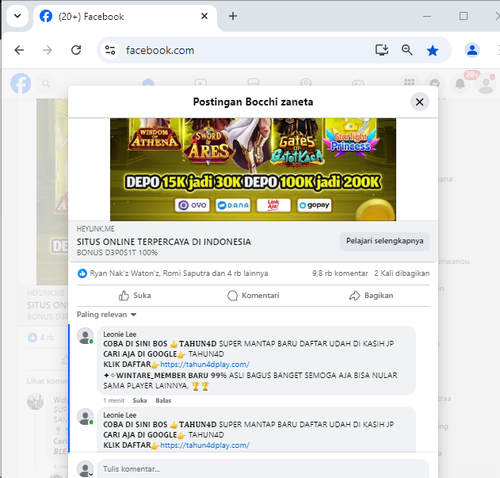
Task: Open the 2 Kali dibagikan count
Action: [402, 273]
